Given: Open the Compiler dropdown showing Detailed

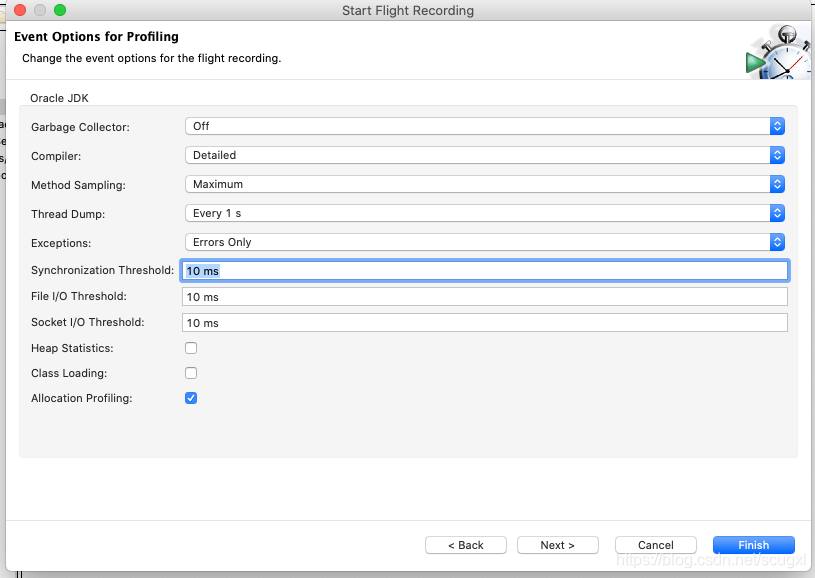Looking at the screenshot, I should coord(484,155).
